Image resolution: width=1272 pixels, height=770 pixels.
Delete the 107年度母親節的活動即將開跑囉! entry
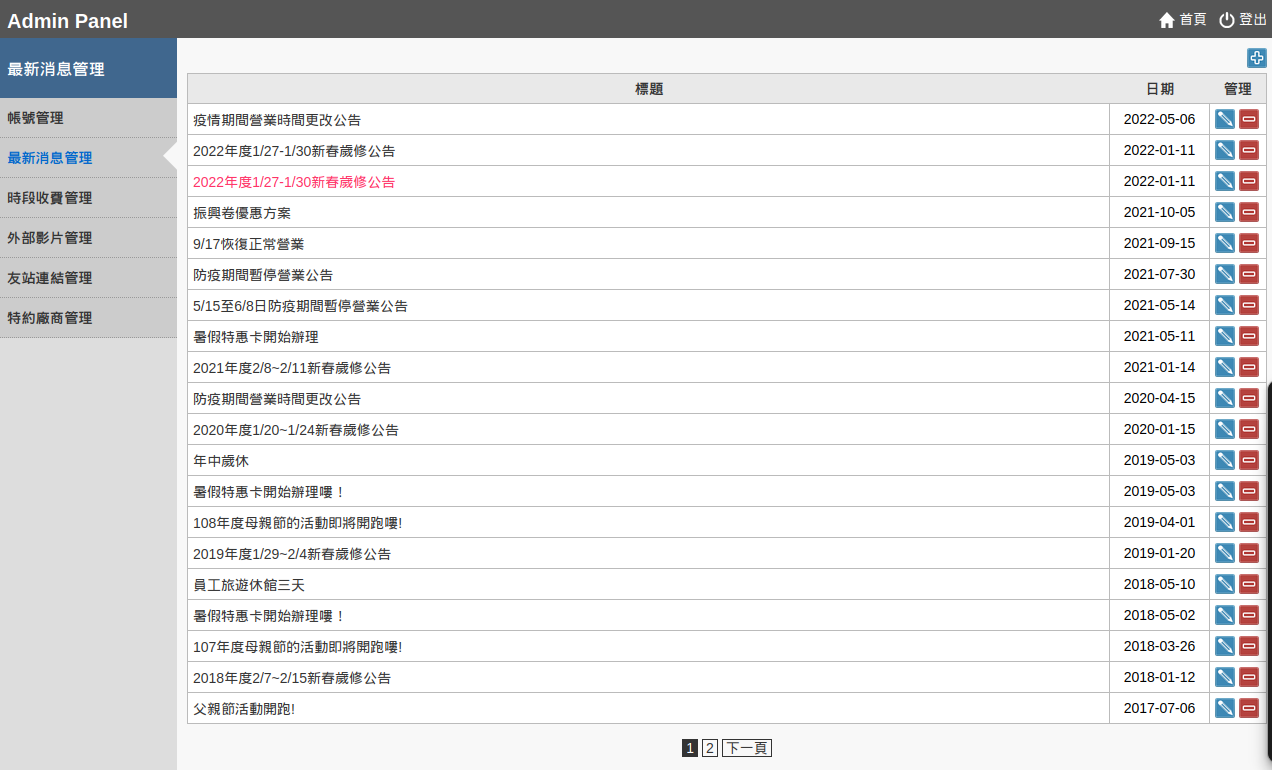coord(1249,646)
